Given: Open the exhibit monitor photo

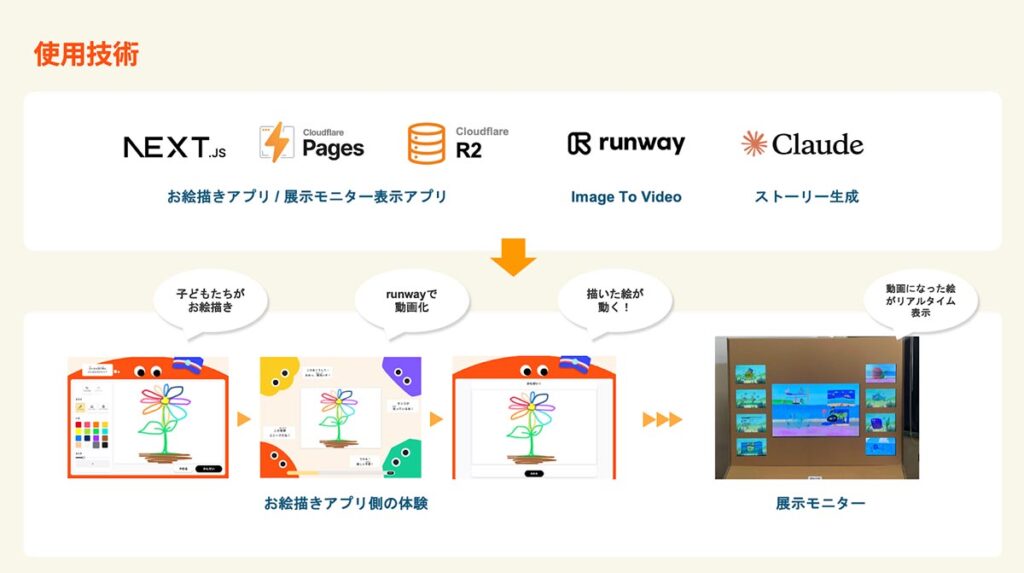Looking at the screenshot, I should (x=817, y=408).
